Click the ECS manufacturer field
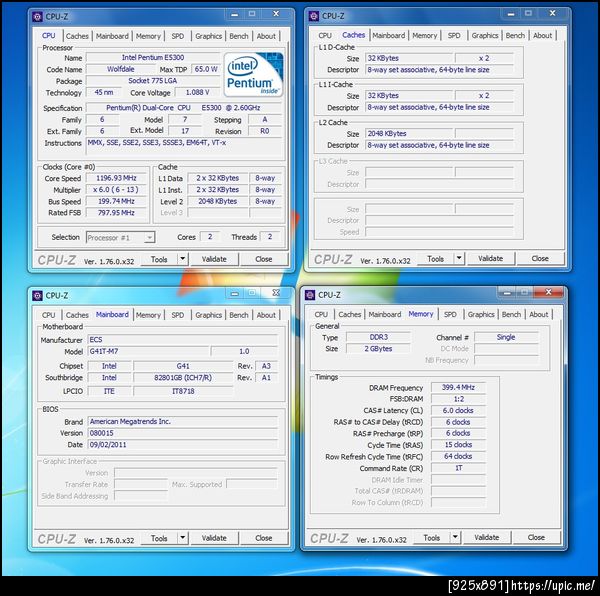 click(x=183, y=340)
